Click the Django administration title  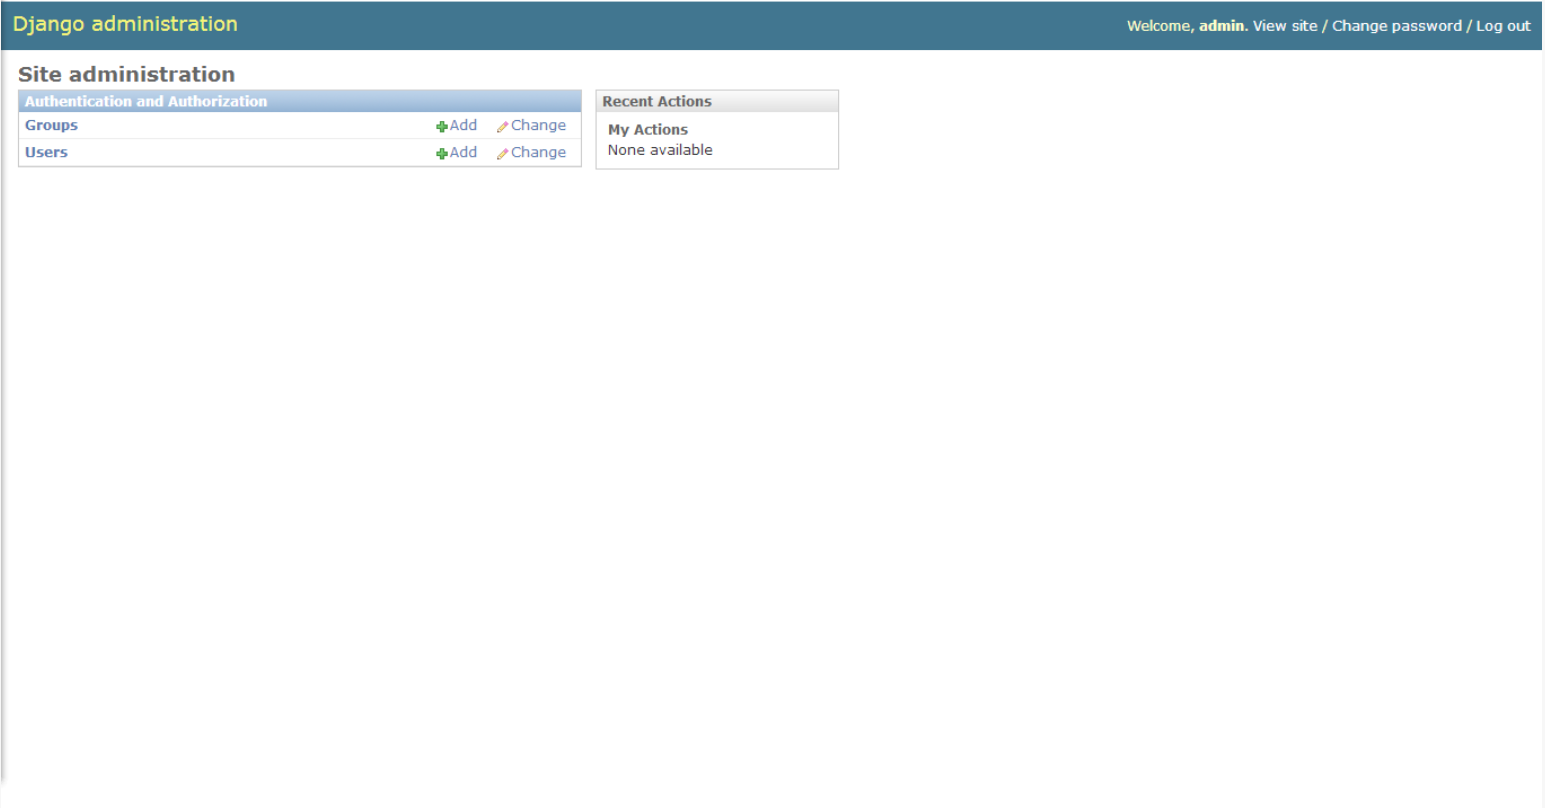125,24
